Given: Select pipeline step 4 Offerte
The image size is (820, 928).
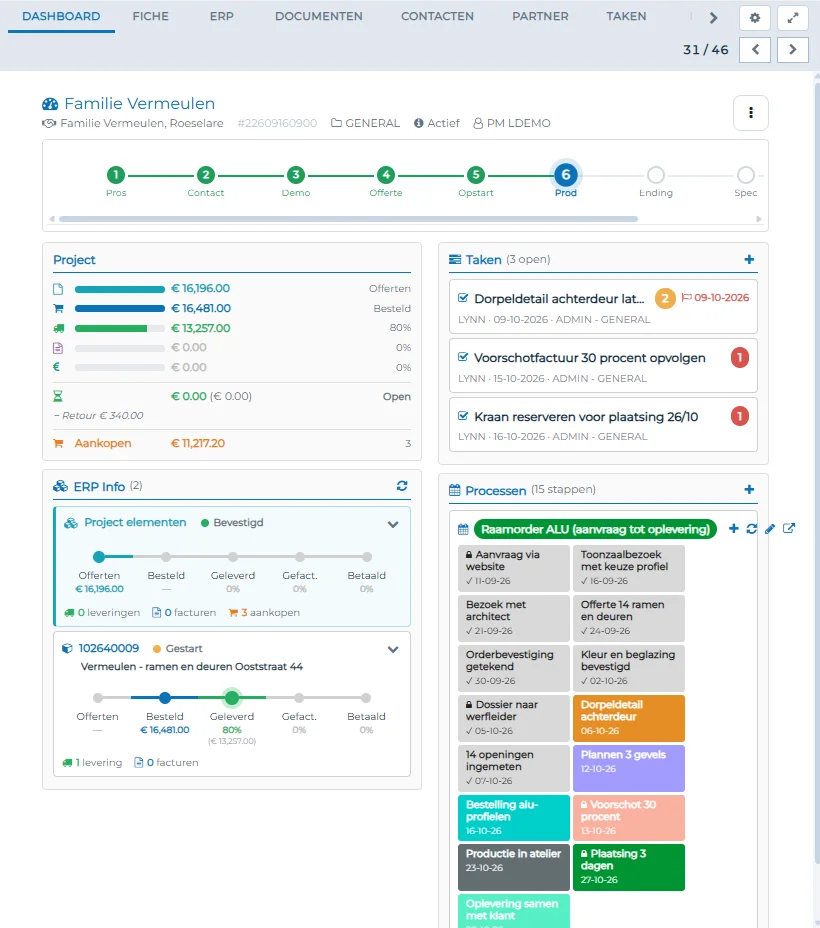Looking at the screenshot, I should pos(386,175).
